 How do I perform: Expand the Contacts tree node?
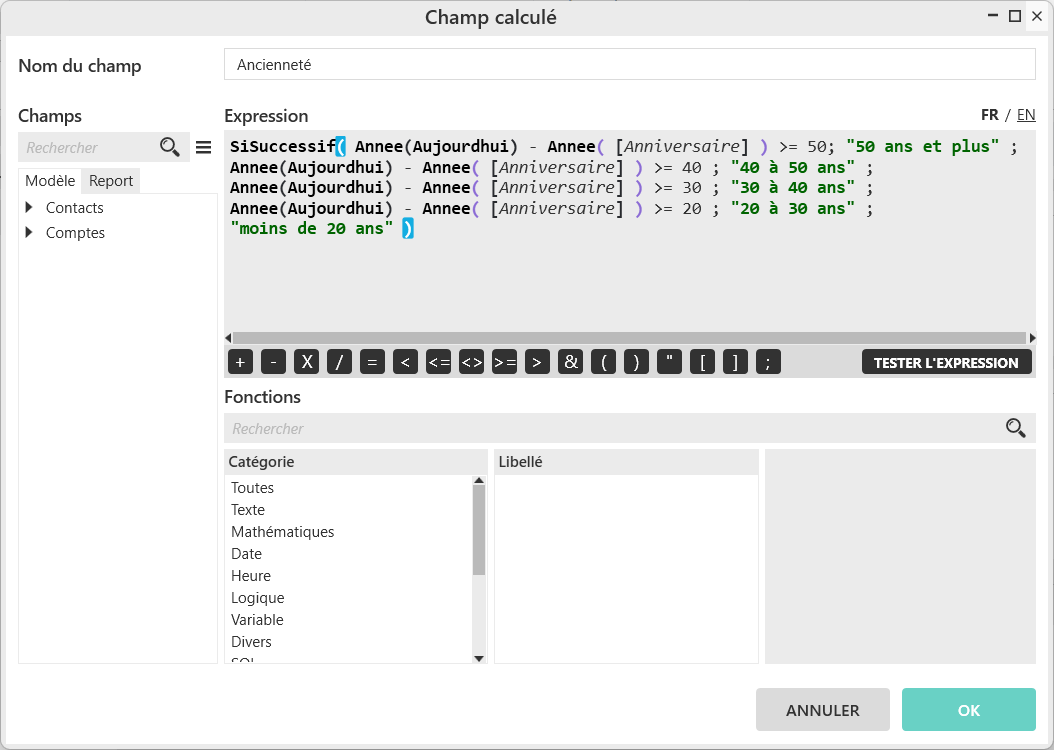tap(29, 208)
